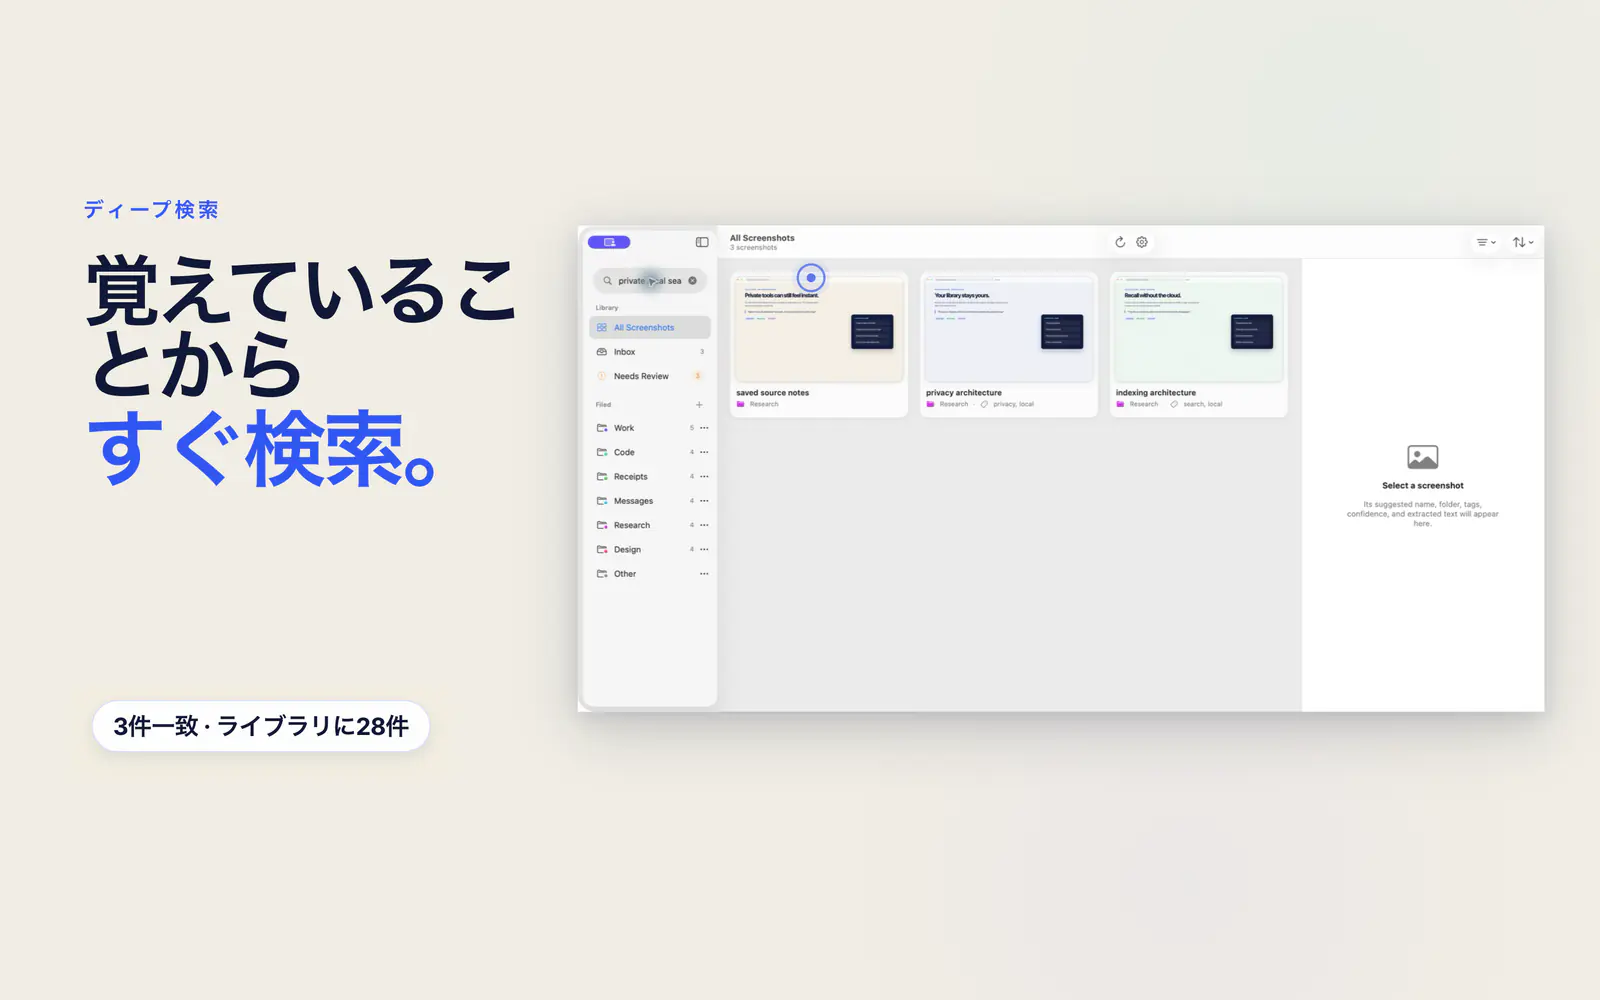Open the more options for Messages folder
This screenshot has height=1000, width=1600.
pyautogui.click(x=704, y=501)
